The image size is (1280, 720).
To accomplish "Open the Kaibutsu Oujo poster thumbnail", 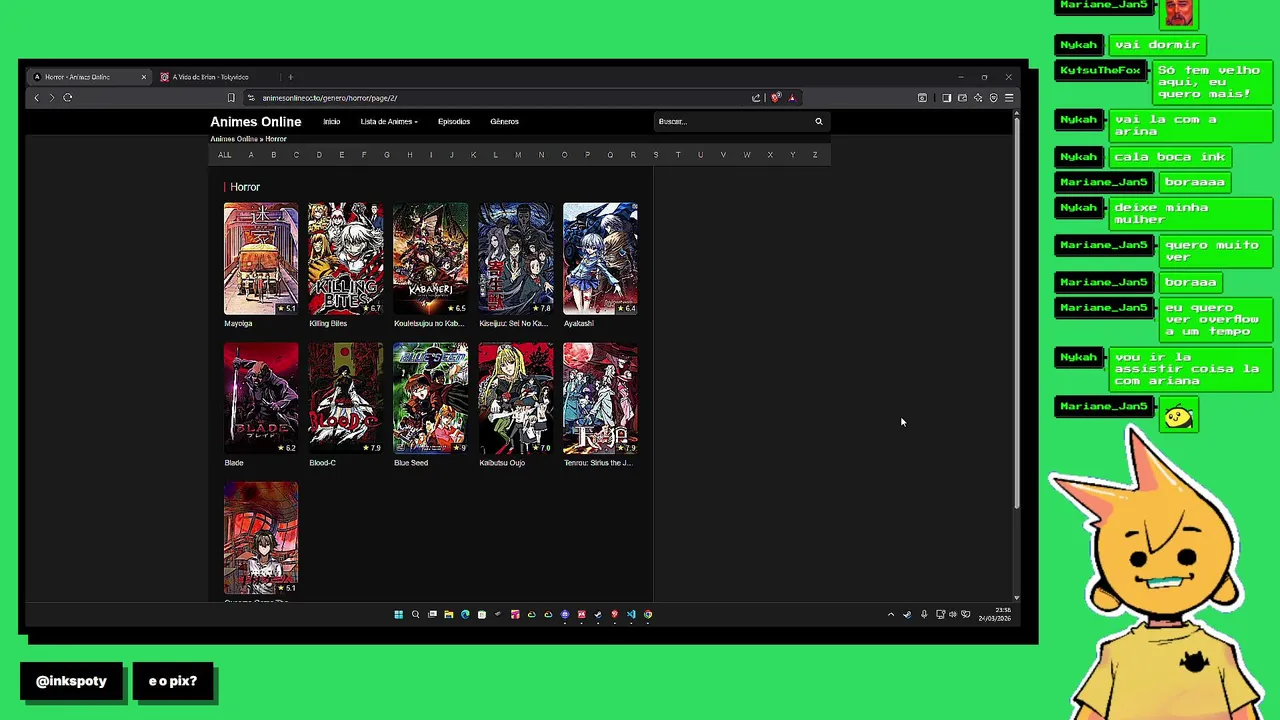I will [516, 398].
